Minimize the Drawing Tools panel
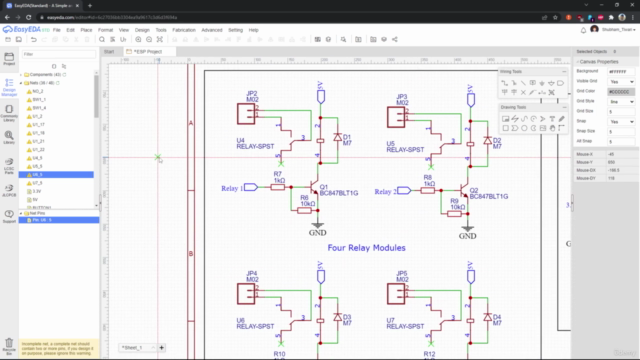Image resolution: width=640 pixels, height=360 pixels. point(564,107)
